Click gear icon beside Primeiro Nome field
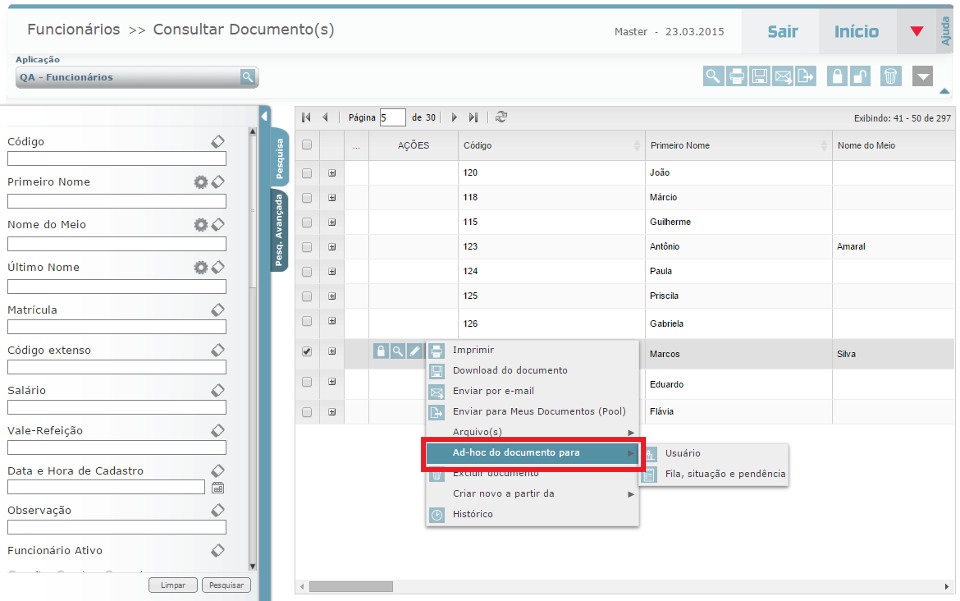960x601 pixels. pos(200,182)
